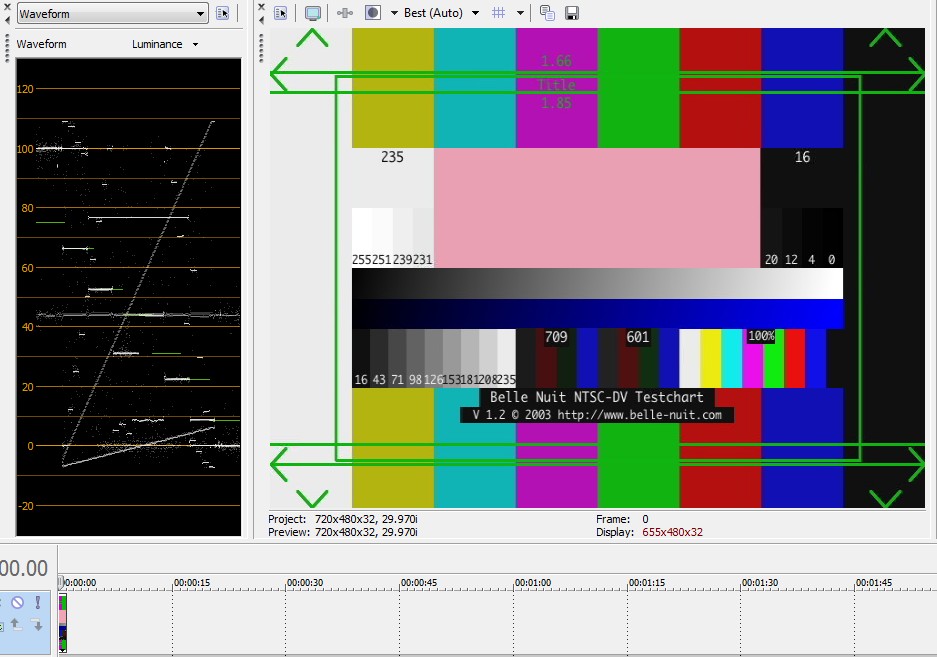The height and width of the screenshot is (657, 937).
Task: Click the 709 label in the test chart
Action: [556, 337]
